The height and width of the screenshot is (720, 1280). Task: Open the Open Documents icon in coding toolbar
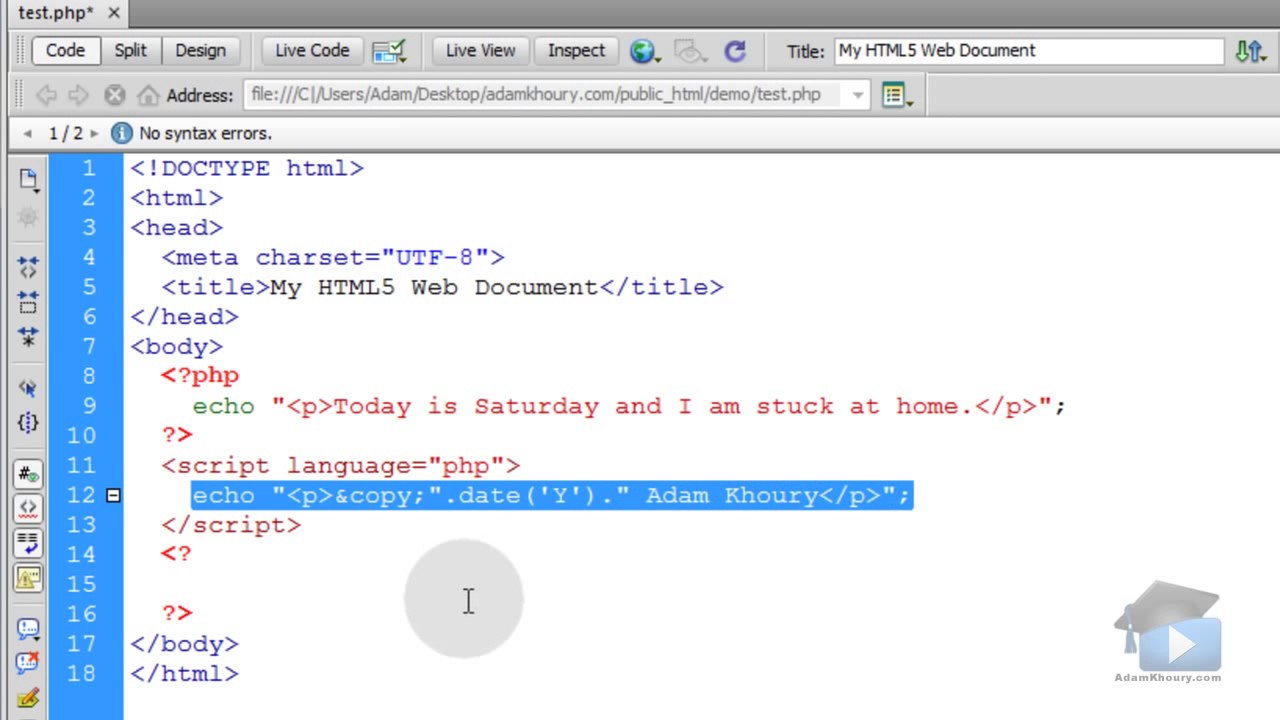click(28, 181)
